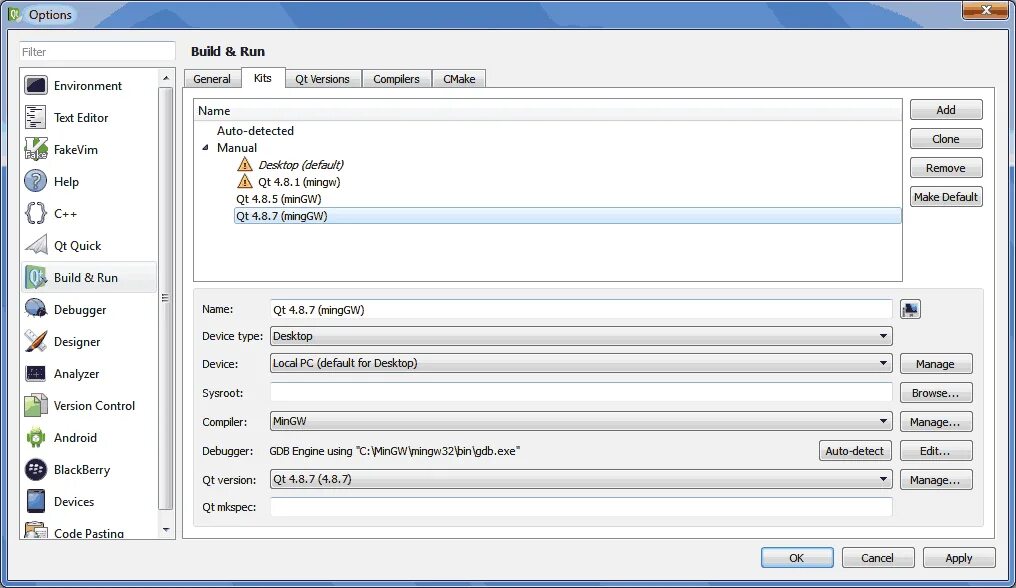Click the Name column header
Image resolution: width=1016 pixels, height=588 pixels.
tap(548, 110)
